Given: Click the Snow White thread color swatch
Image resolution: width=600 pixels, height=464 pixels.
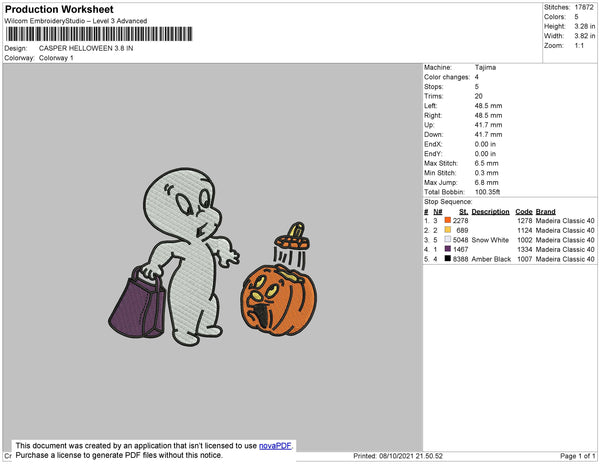Looking at the screenshot, I should (448, 239).
